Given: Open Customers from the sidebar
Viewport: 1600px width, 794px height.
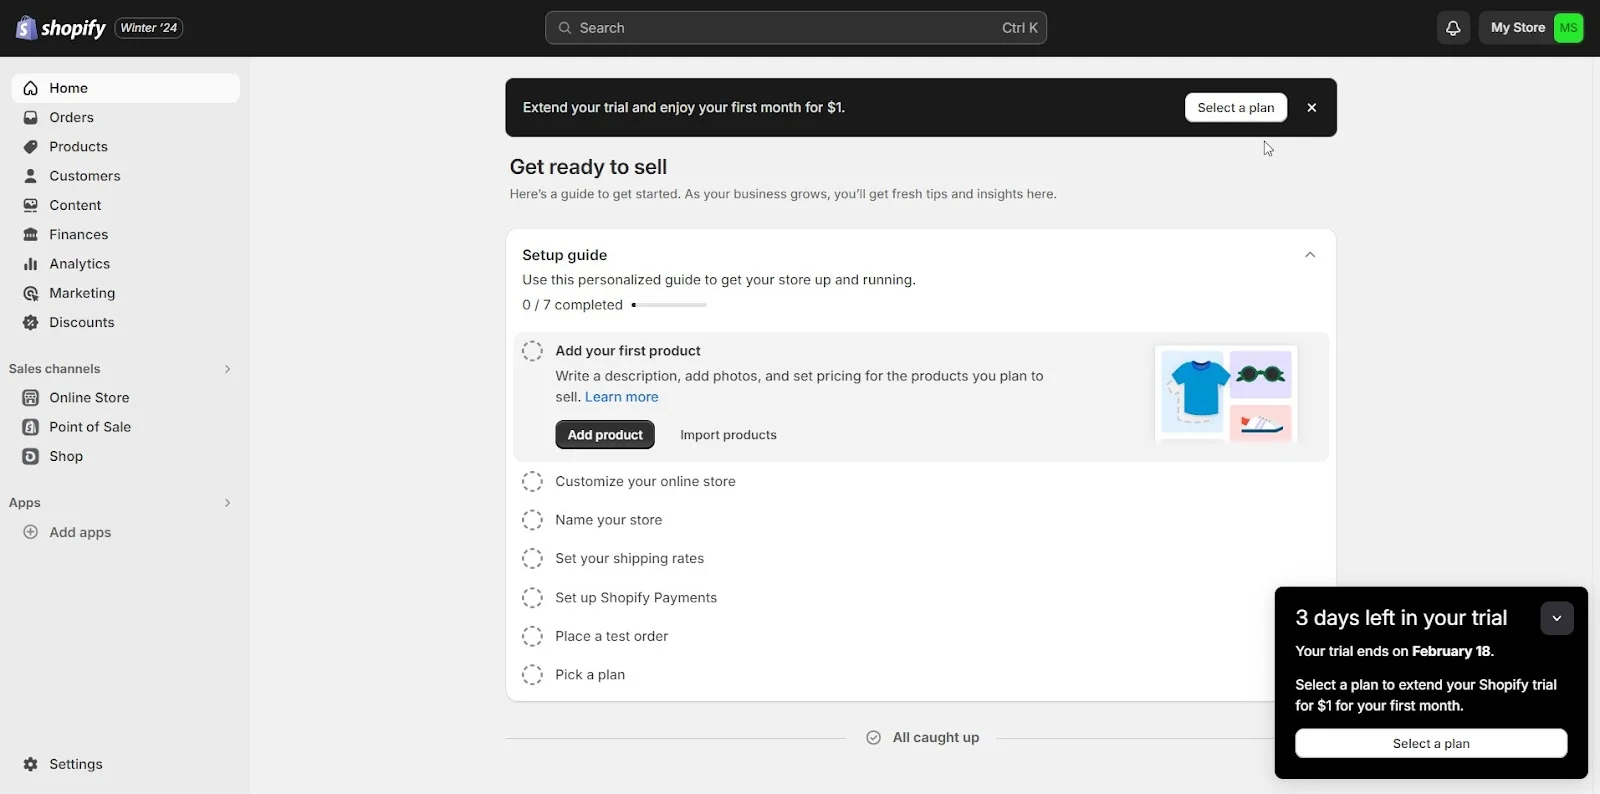Looking at the screenshot, I should pos(30,176).
